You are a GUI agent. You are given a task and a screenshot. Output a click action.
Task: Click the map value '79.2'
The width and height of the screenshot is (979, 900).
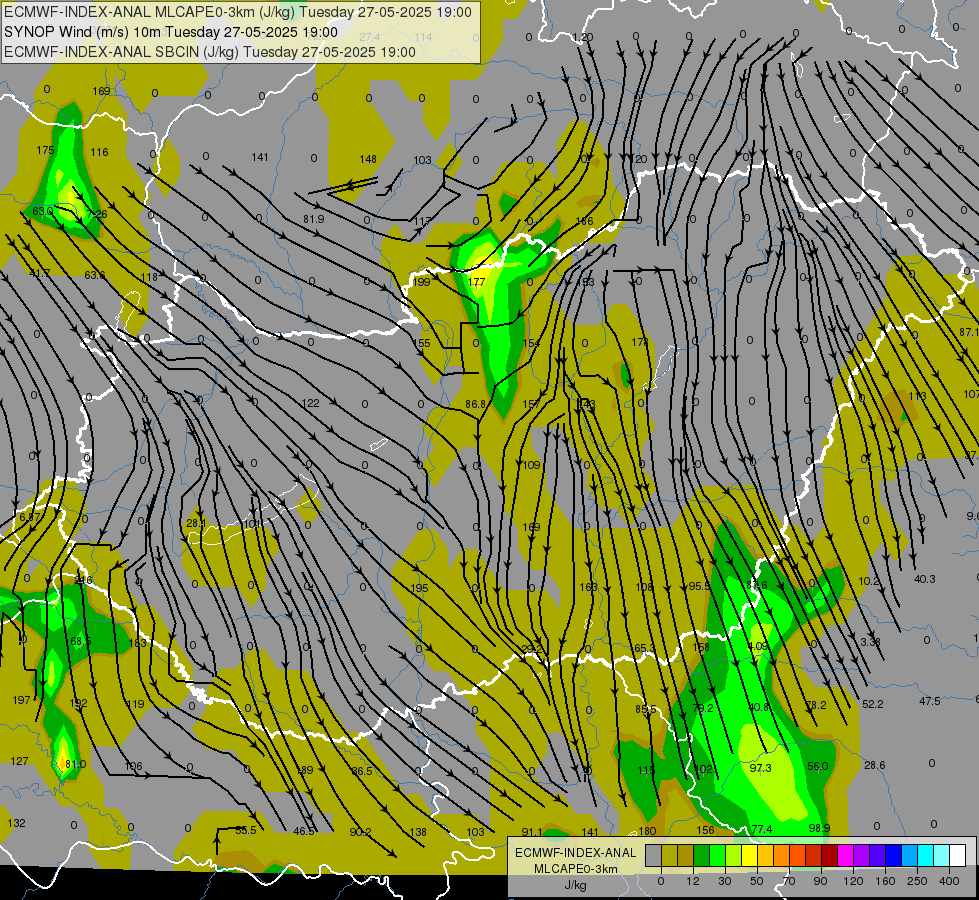tap(702, 708)
